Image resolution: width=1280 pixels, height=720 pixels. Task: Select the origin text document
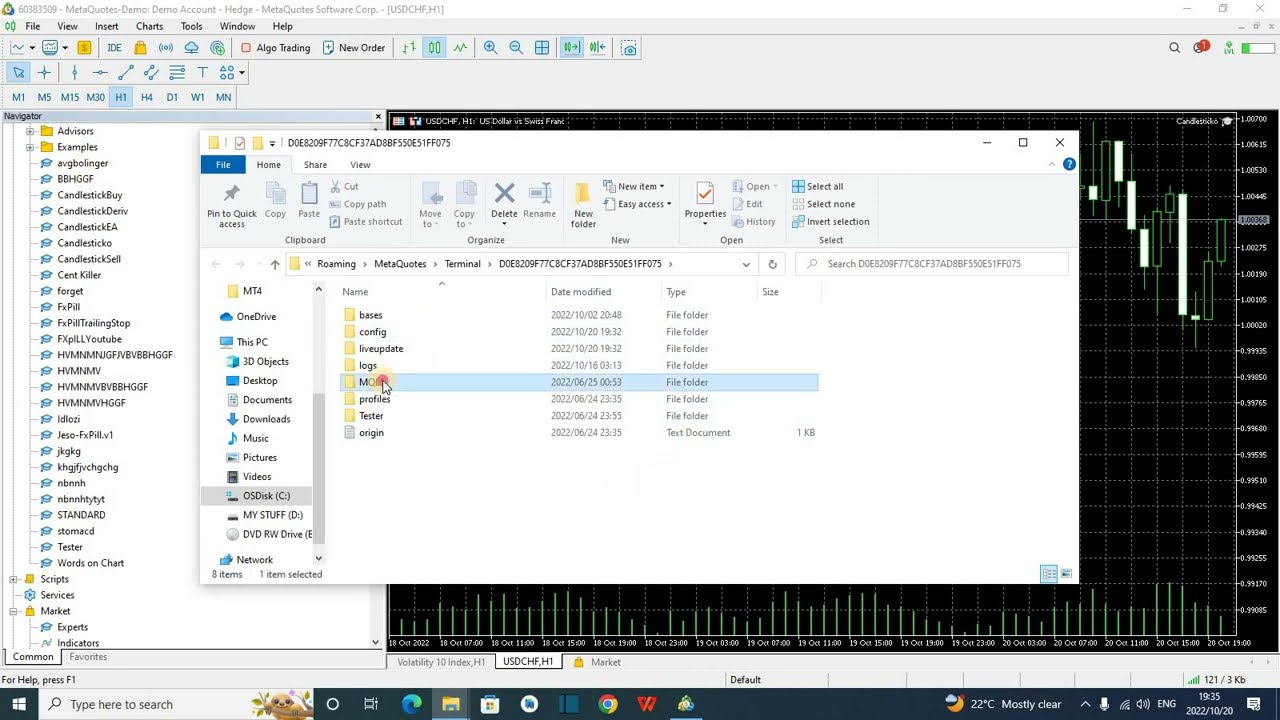(371, 433)
